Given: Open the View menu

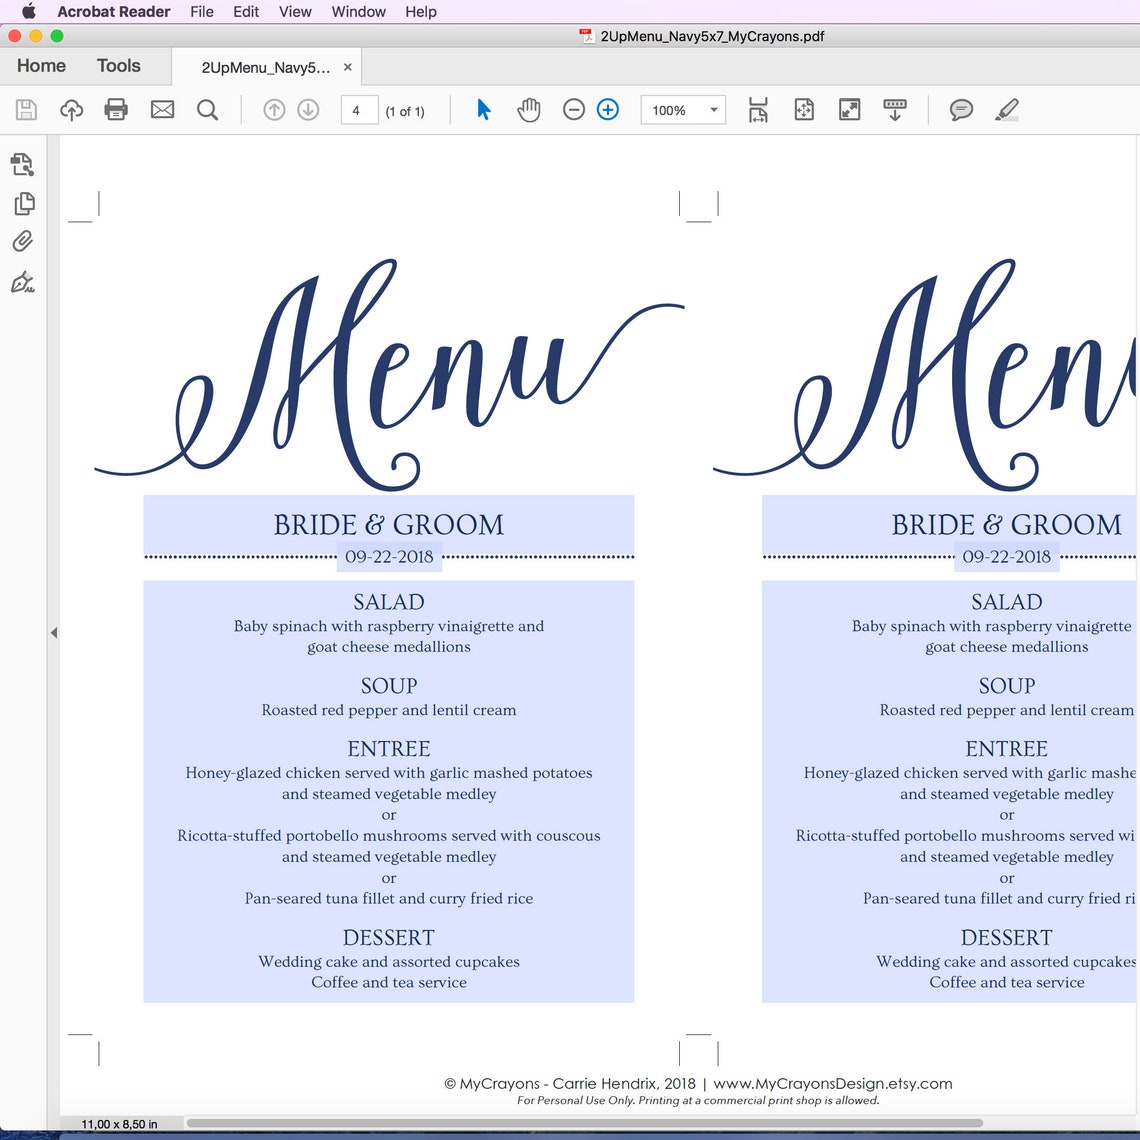Looking at the screenshot, I should (x=294, y=11).
